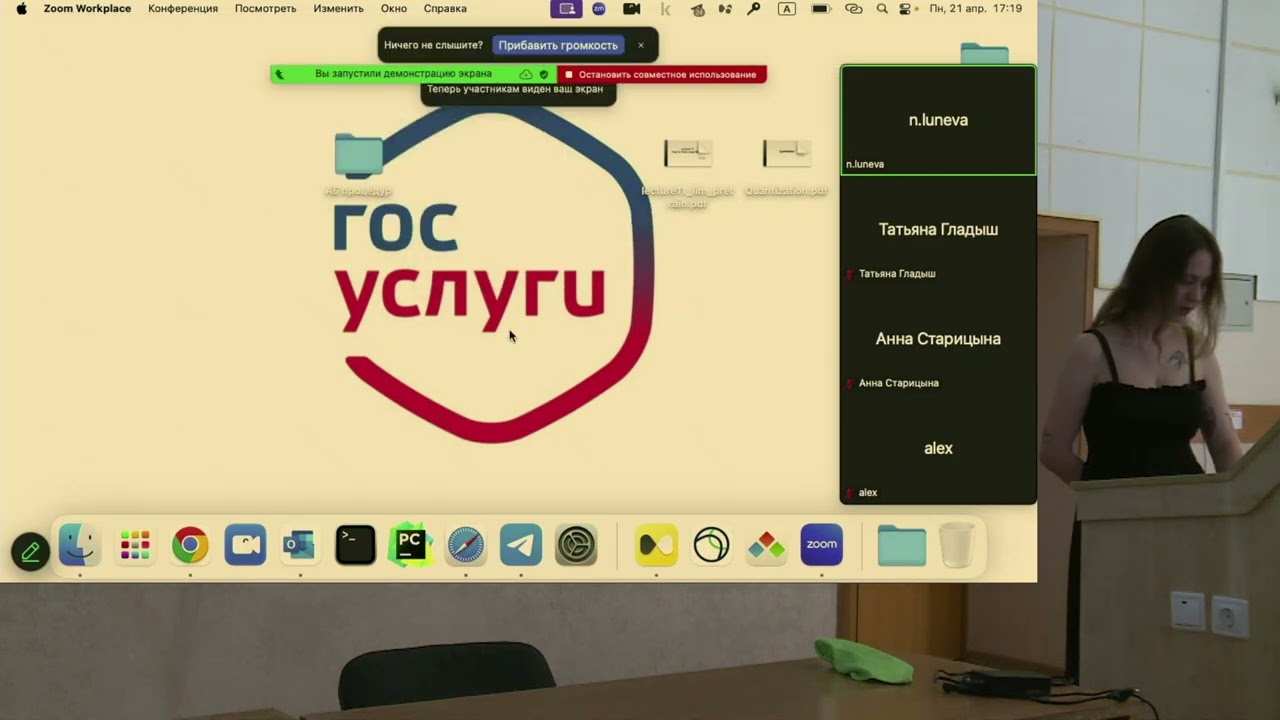This screenshot has height=720, width=1280.
Task: Click Остановить совместное использование button
Action: click(x=662, y=74)
